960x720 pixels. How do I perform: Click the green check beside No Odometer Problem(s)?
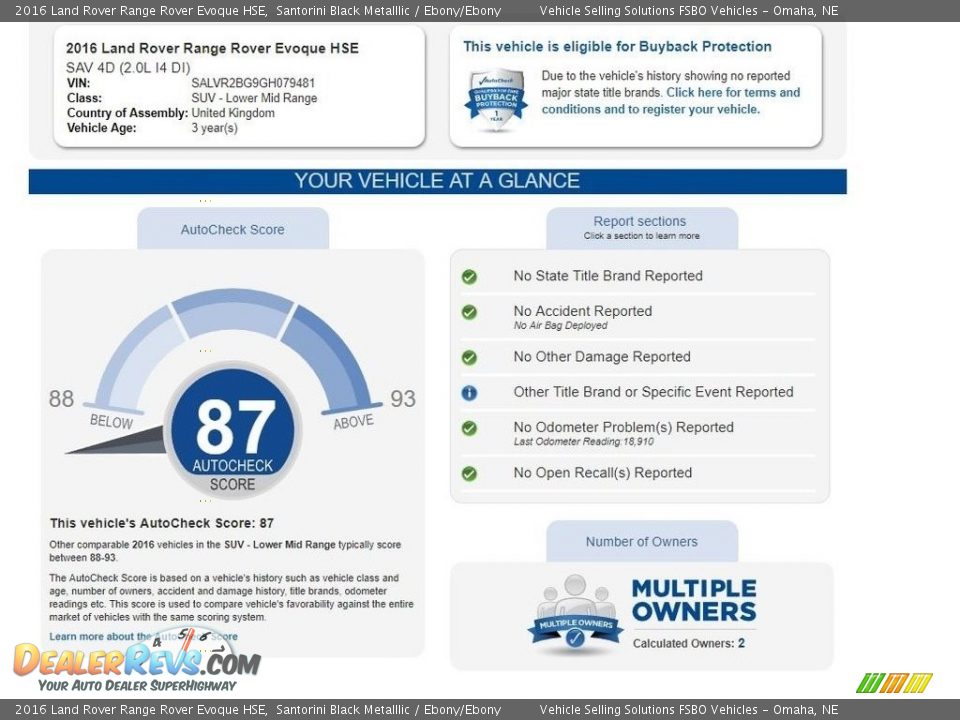tap(470, 429)
